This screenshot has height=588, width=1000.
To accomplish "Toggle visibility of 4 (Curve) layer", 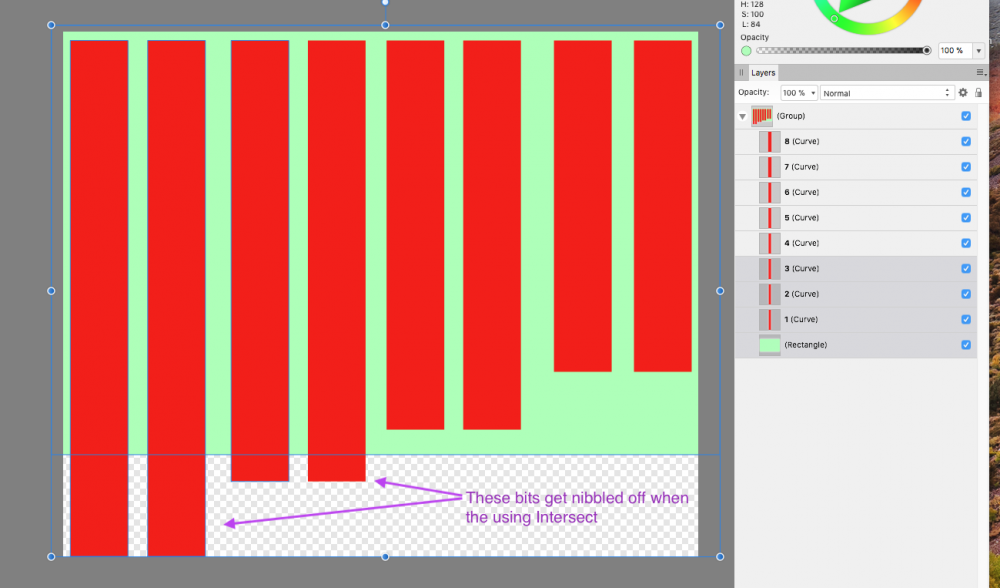I will [966, 243].
